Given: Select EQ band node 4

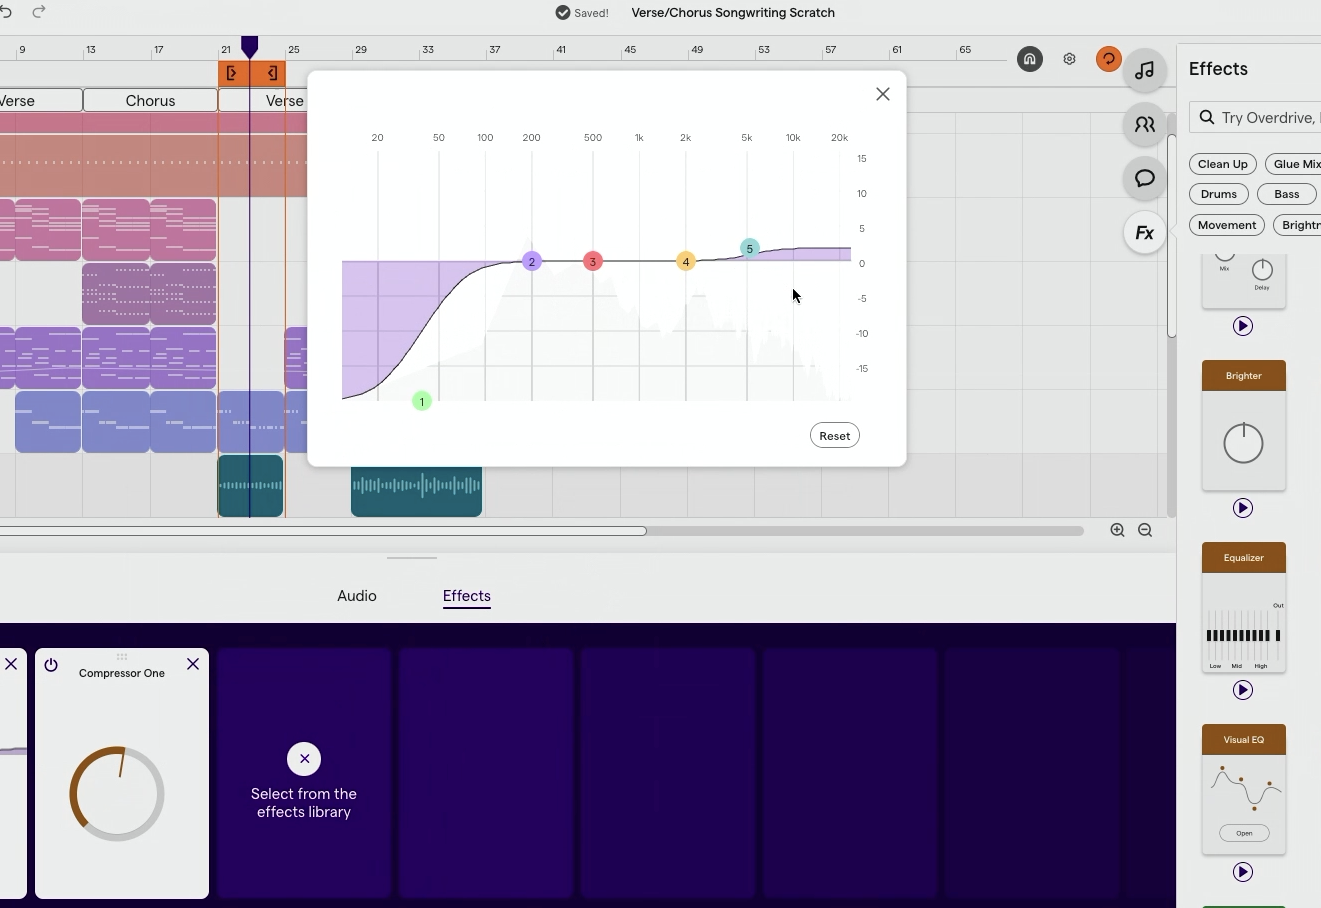Looking at the screenshot, I should pos(686,261).
